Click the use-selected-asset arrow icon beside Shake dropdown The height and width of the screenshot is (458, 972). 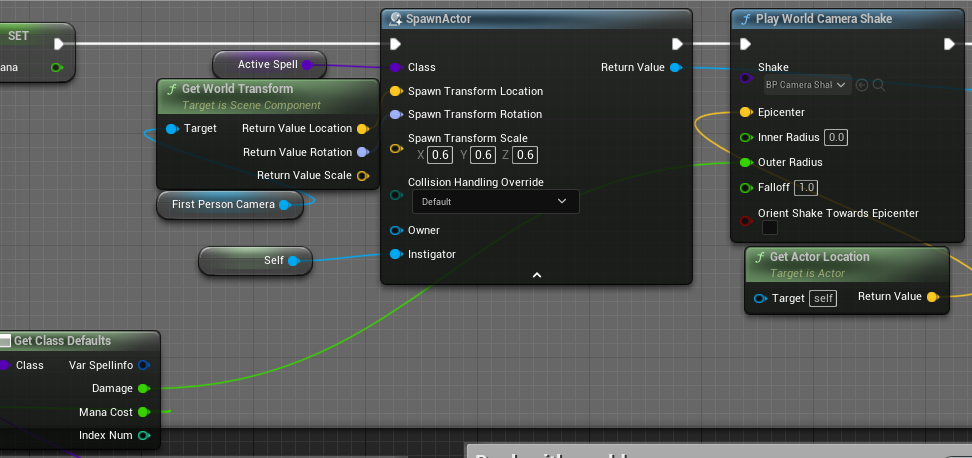(x=862, y=86)
